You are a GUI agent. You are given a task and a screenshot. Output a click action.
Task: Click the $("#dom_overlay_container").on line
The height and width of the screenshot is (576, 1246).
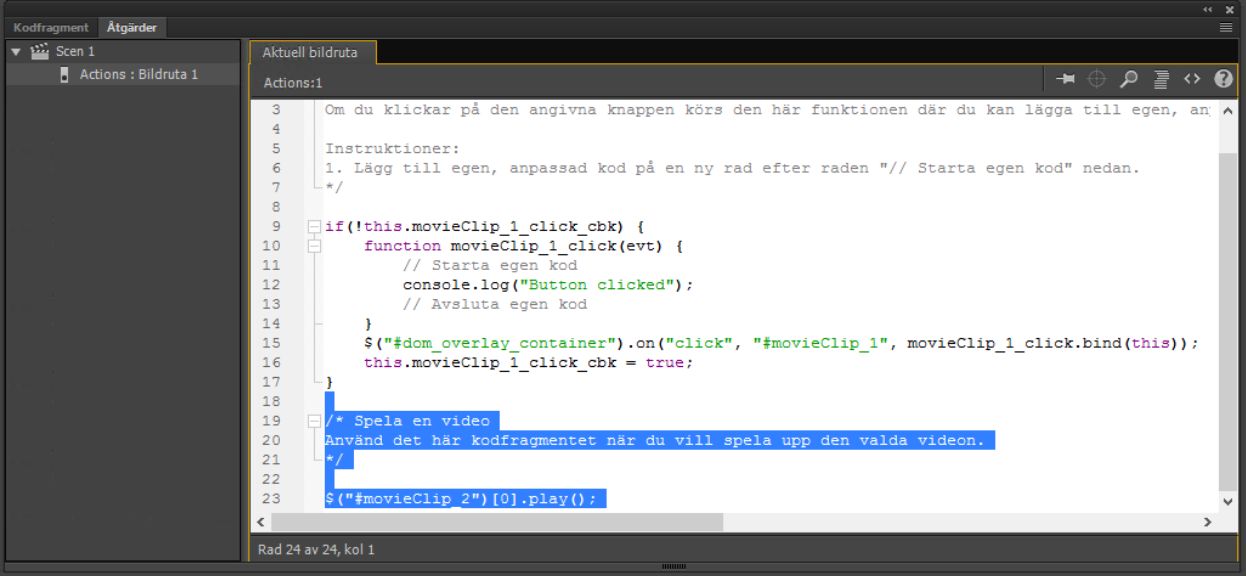click(781, 343)
